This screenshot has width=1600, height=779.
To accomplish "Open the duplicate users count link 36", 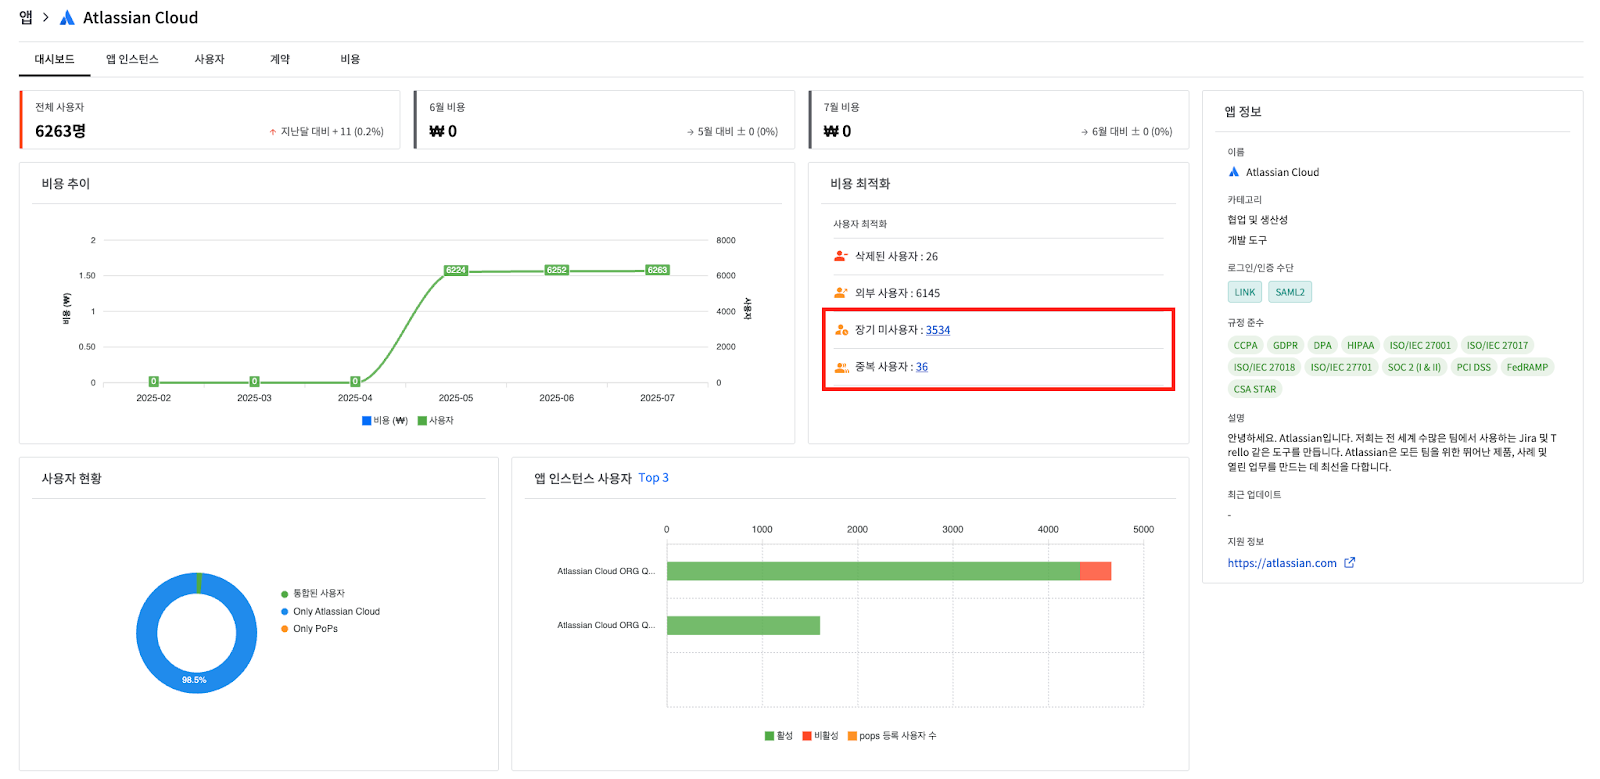I will (x=921, y=367).
